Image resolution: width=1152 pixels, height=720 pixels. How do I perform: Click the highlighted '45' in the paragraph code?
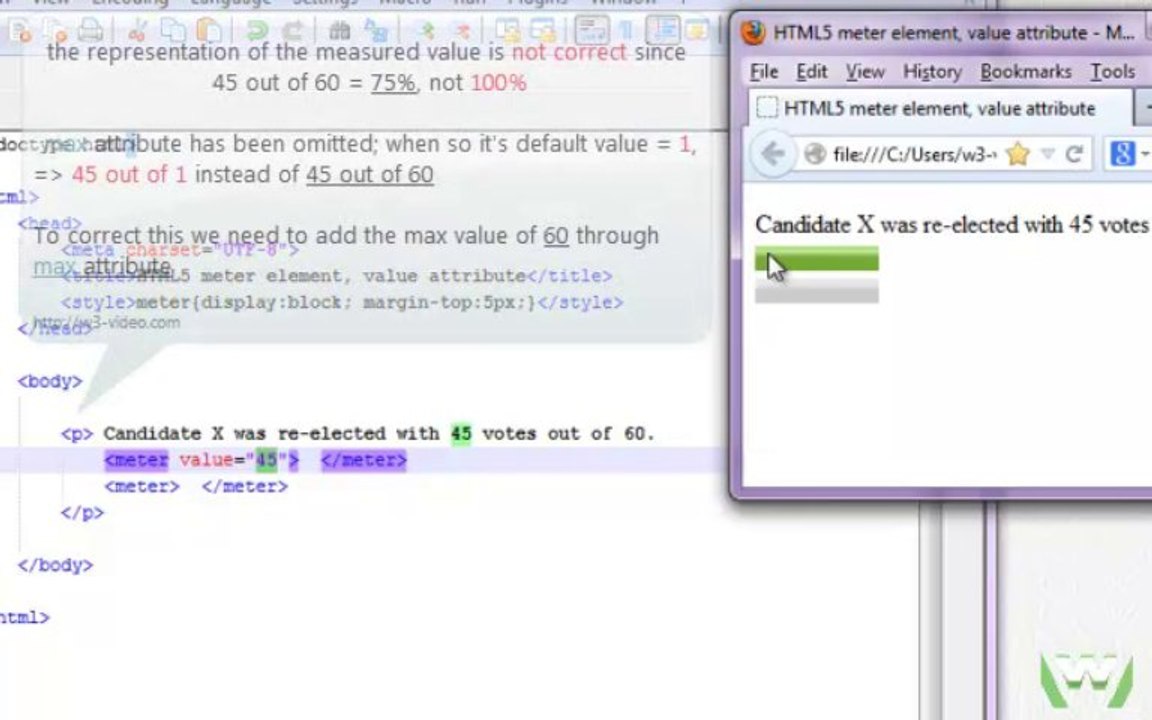point(461,433)
